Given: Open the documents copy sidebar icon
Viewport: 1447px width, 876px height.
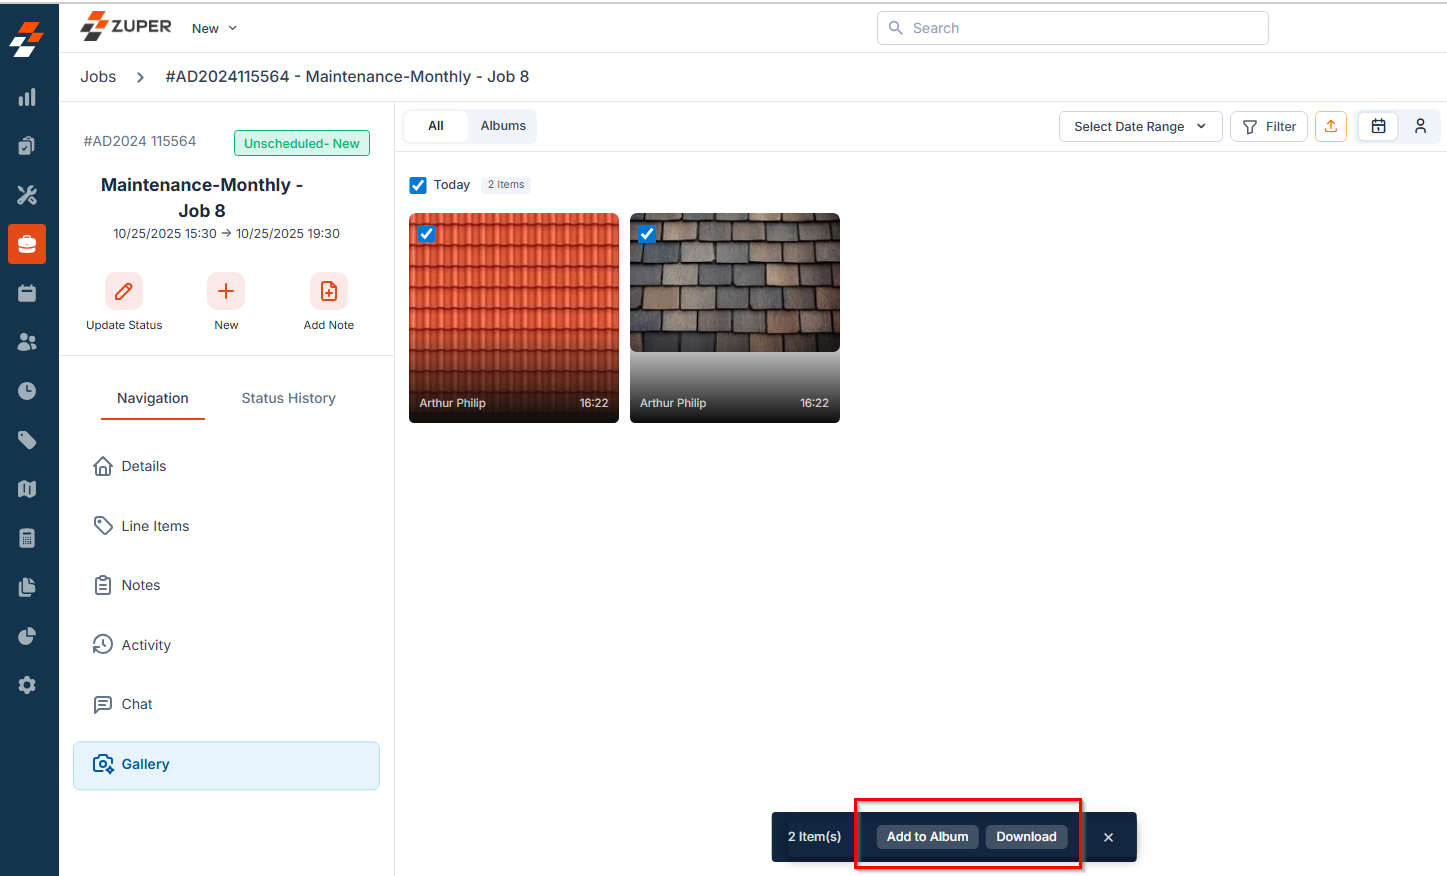Looking at the screenshot, I should point(27,587).
